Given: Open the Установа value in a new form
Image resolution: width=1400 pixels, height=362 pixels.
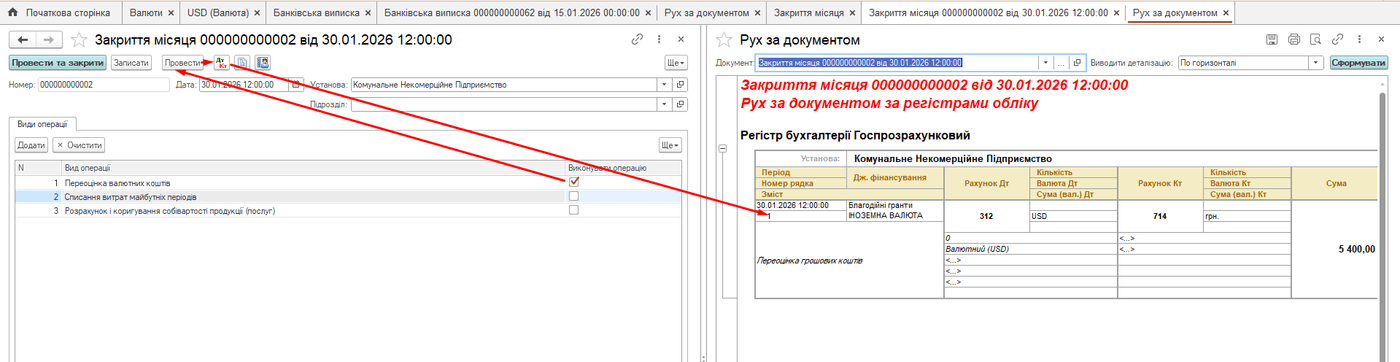Looking at the screenshot, I should 681,85.
